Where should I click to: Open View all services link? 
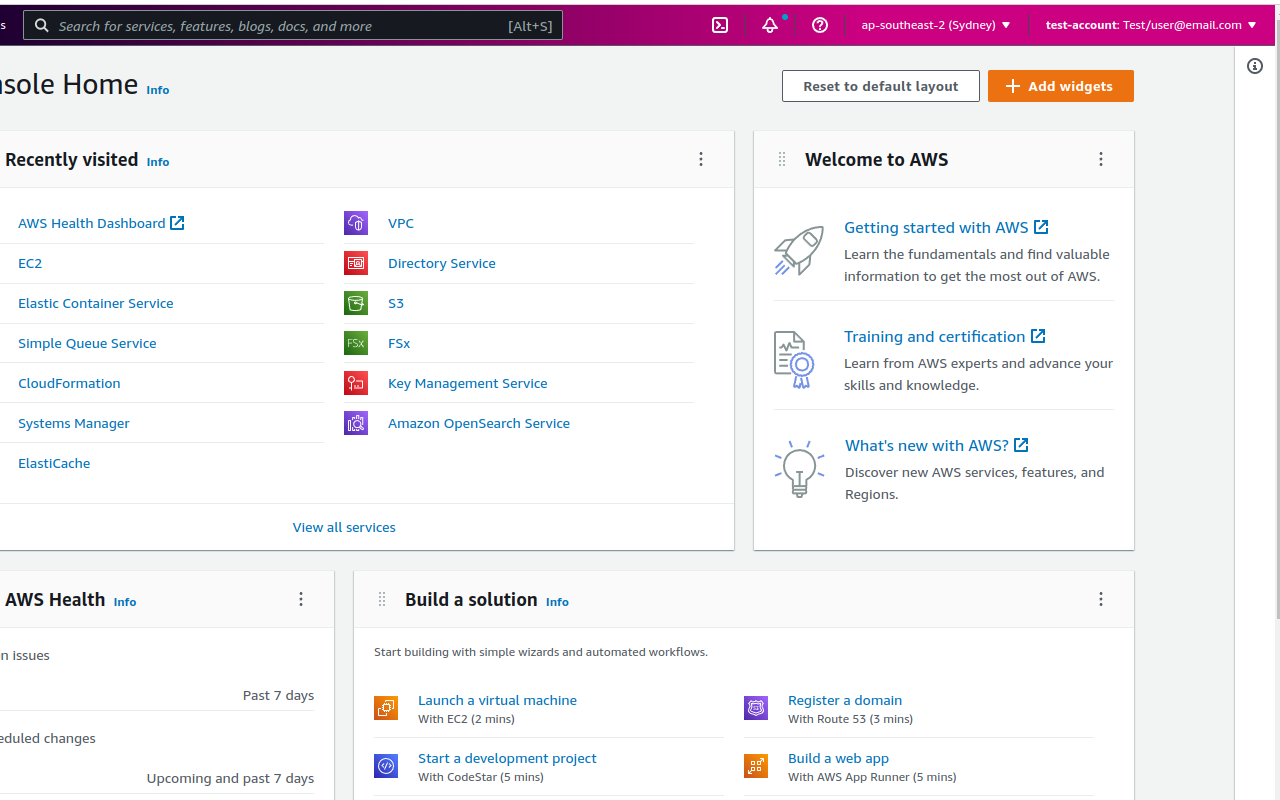344,527
